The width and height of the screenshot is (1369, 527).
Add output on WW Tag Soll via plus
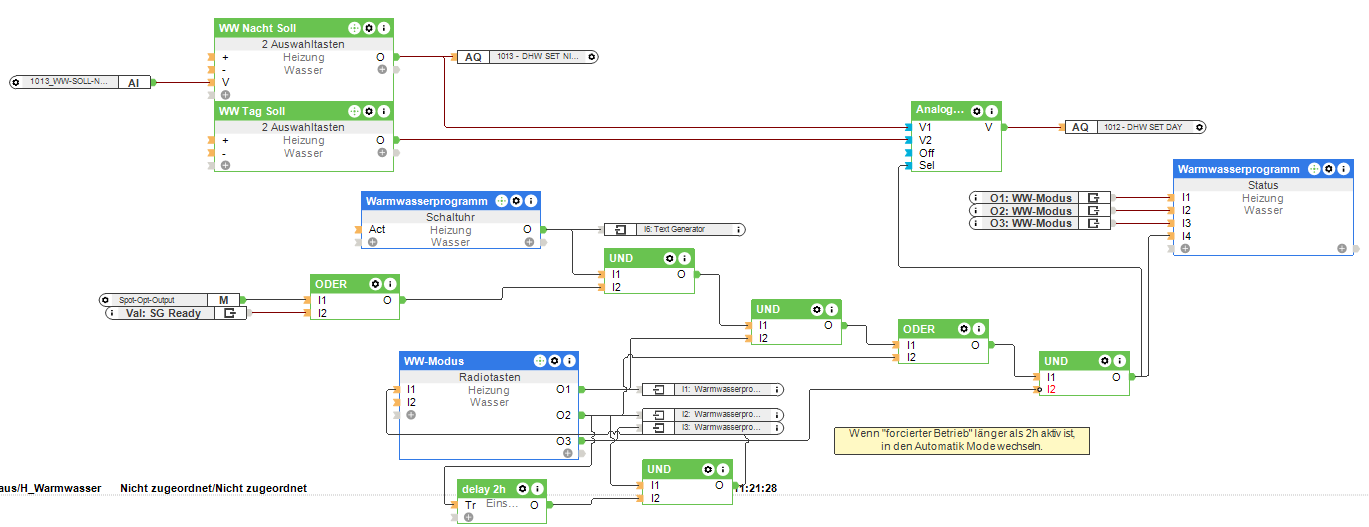[382, 153]
